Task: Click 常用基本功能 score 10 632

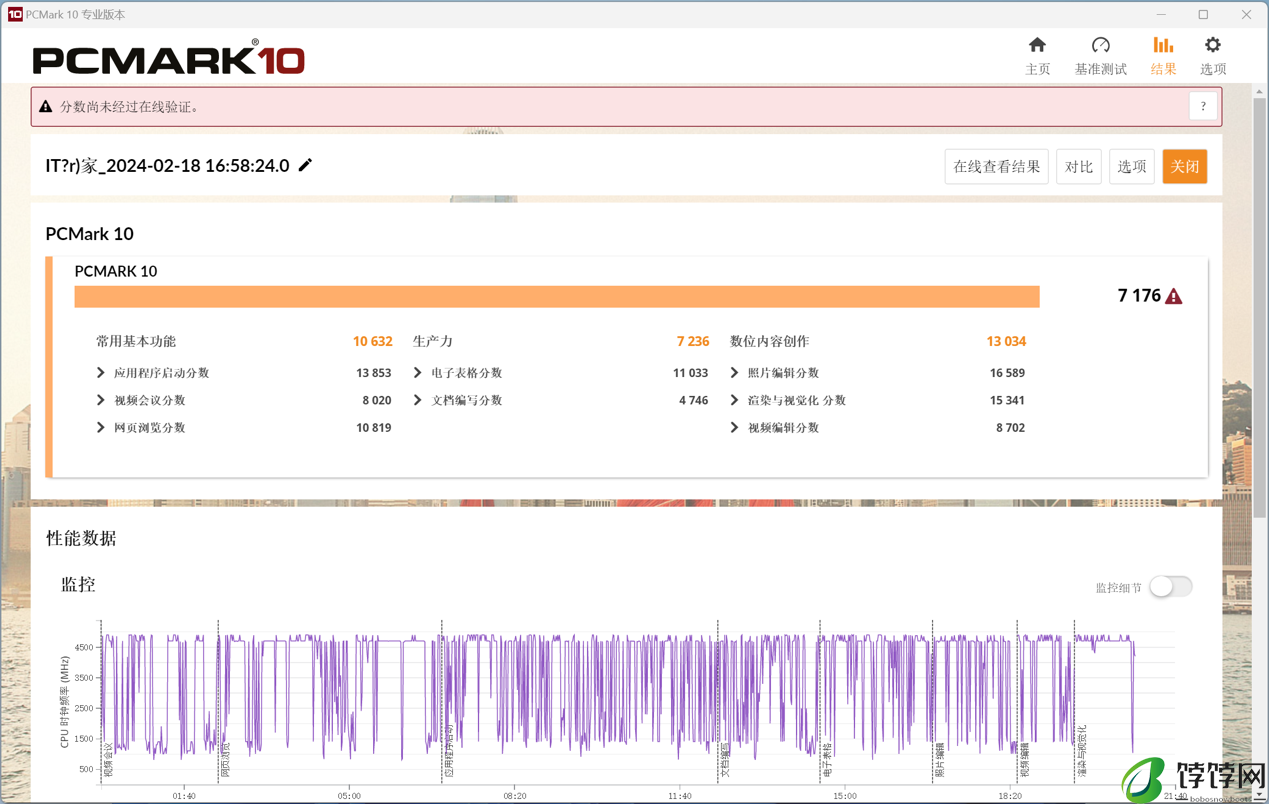Action: click(x=372, y=341)
